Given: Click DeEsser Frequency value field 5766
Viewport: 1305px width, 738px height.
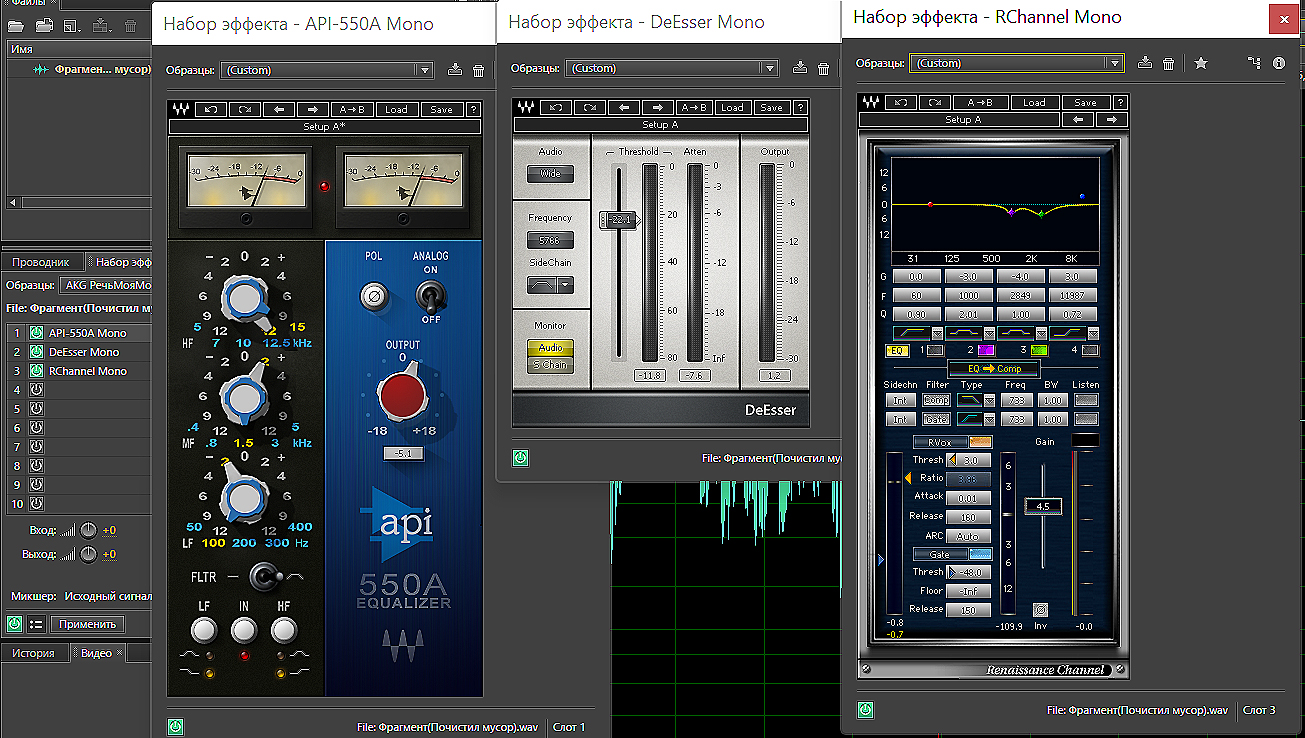Looking at the screenshot, I should click(x=551, y=241).
